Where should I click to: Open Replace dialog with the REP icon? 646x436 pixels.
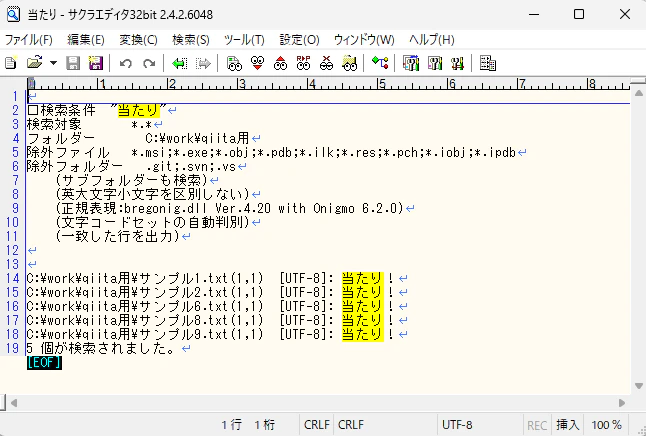304,63
